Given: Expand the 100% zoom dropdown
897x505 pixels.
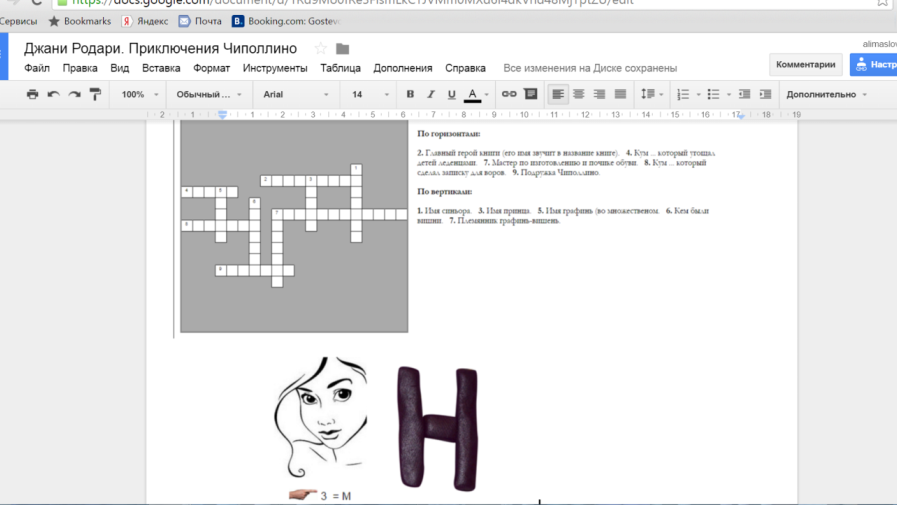Looking at the screenshot, I should coord(140,94).
